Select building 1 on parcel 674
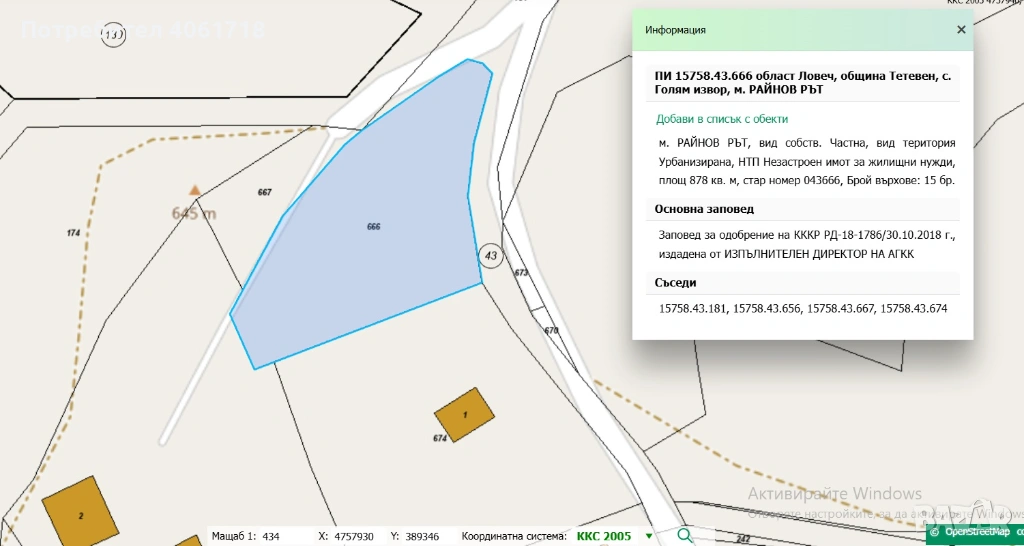Screen dimensions: 1024x546 pyautogui.click(x=464, y=413)
